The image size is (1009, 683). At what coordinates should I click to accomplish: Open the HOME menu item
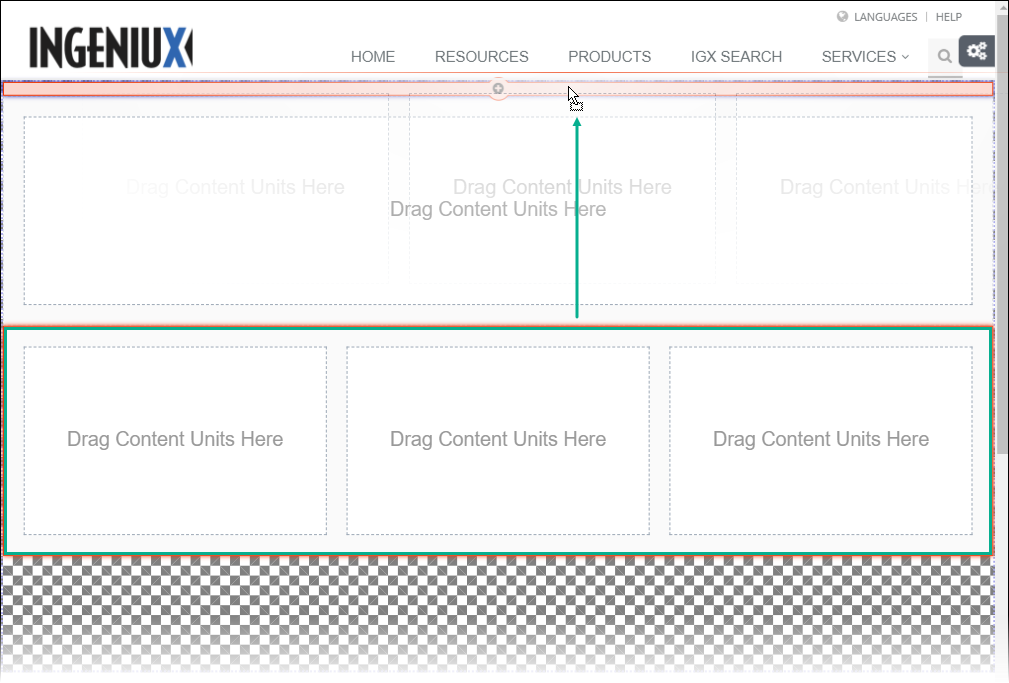pos(373,57)
